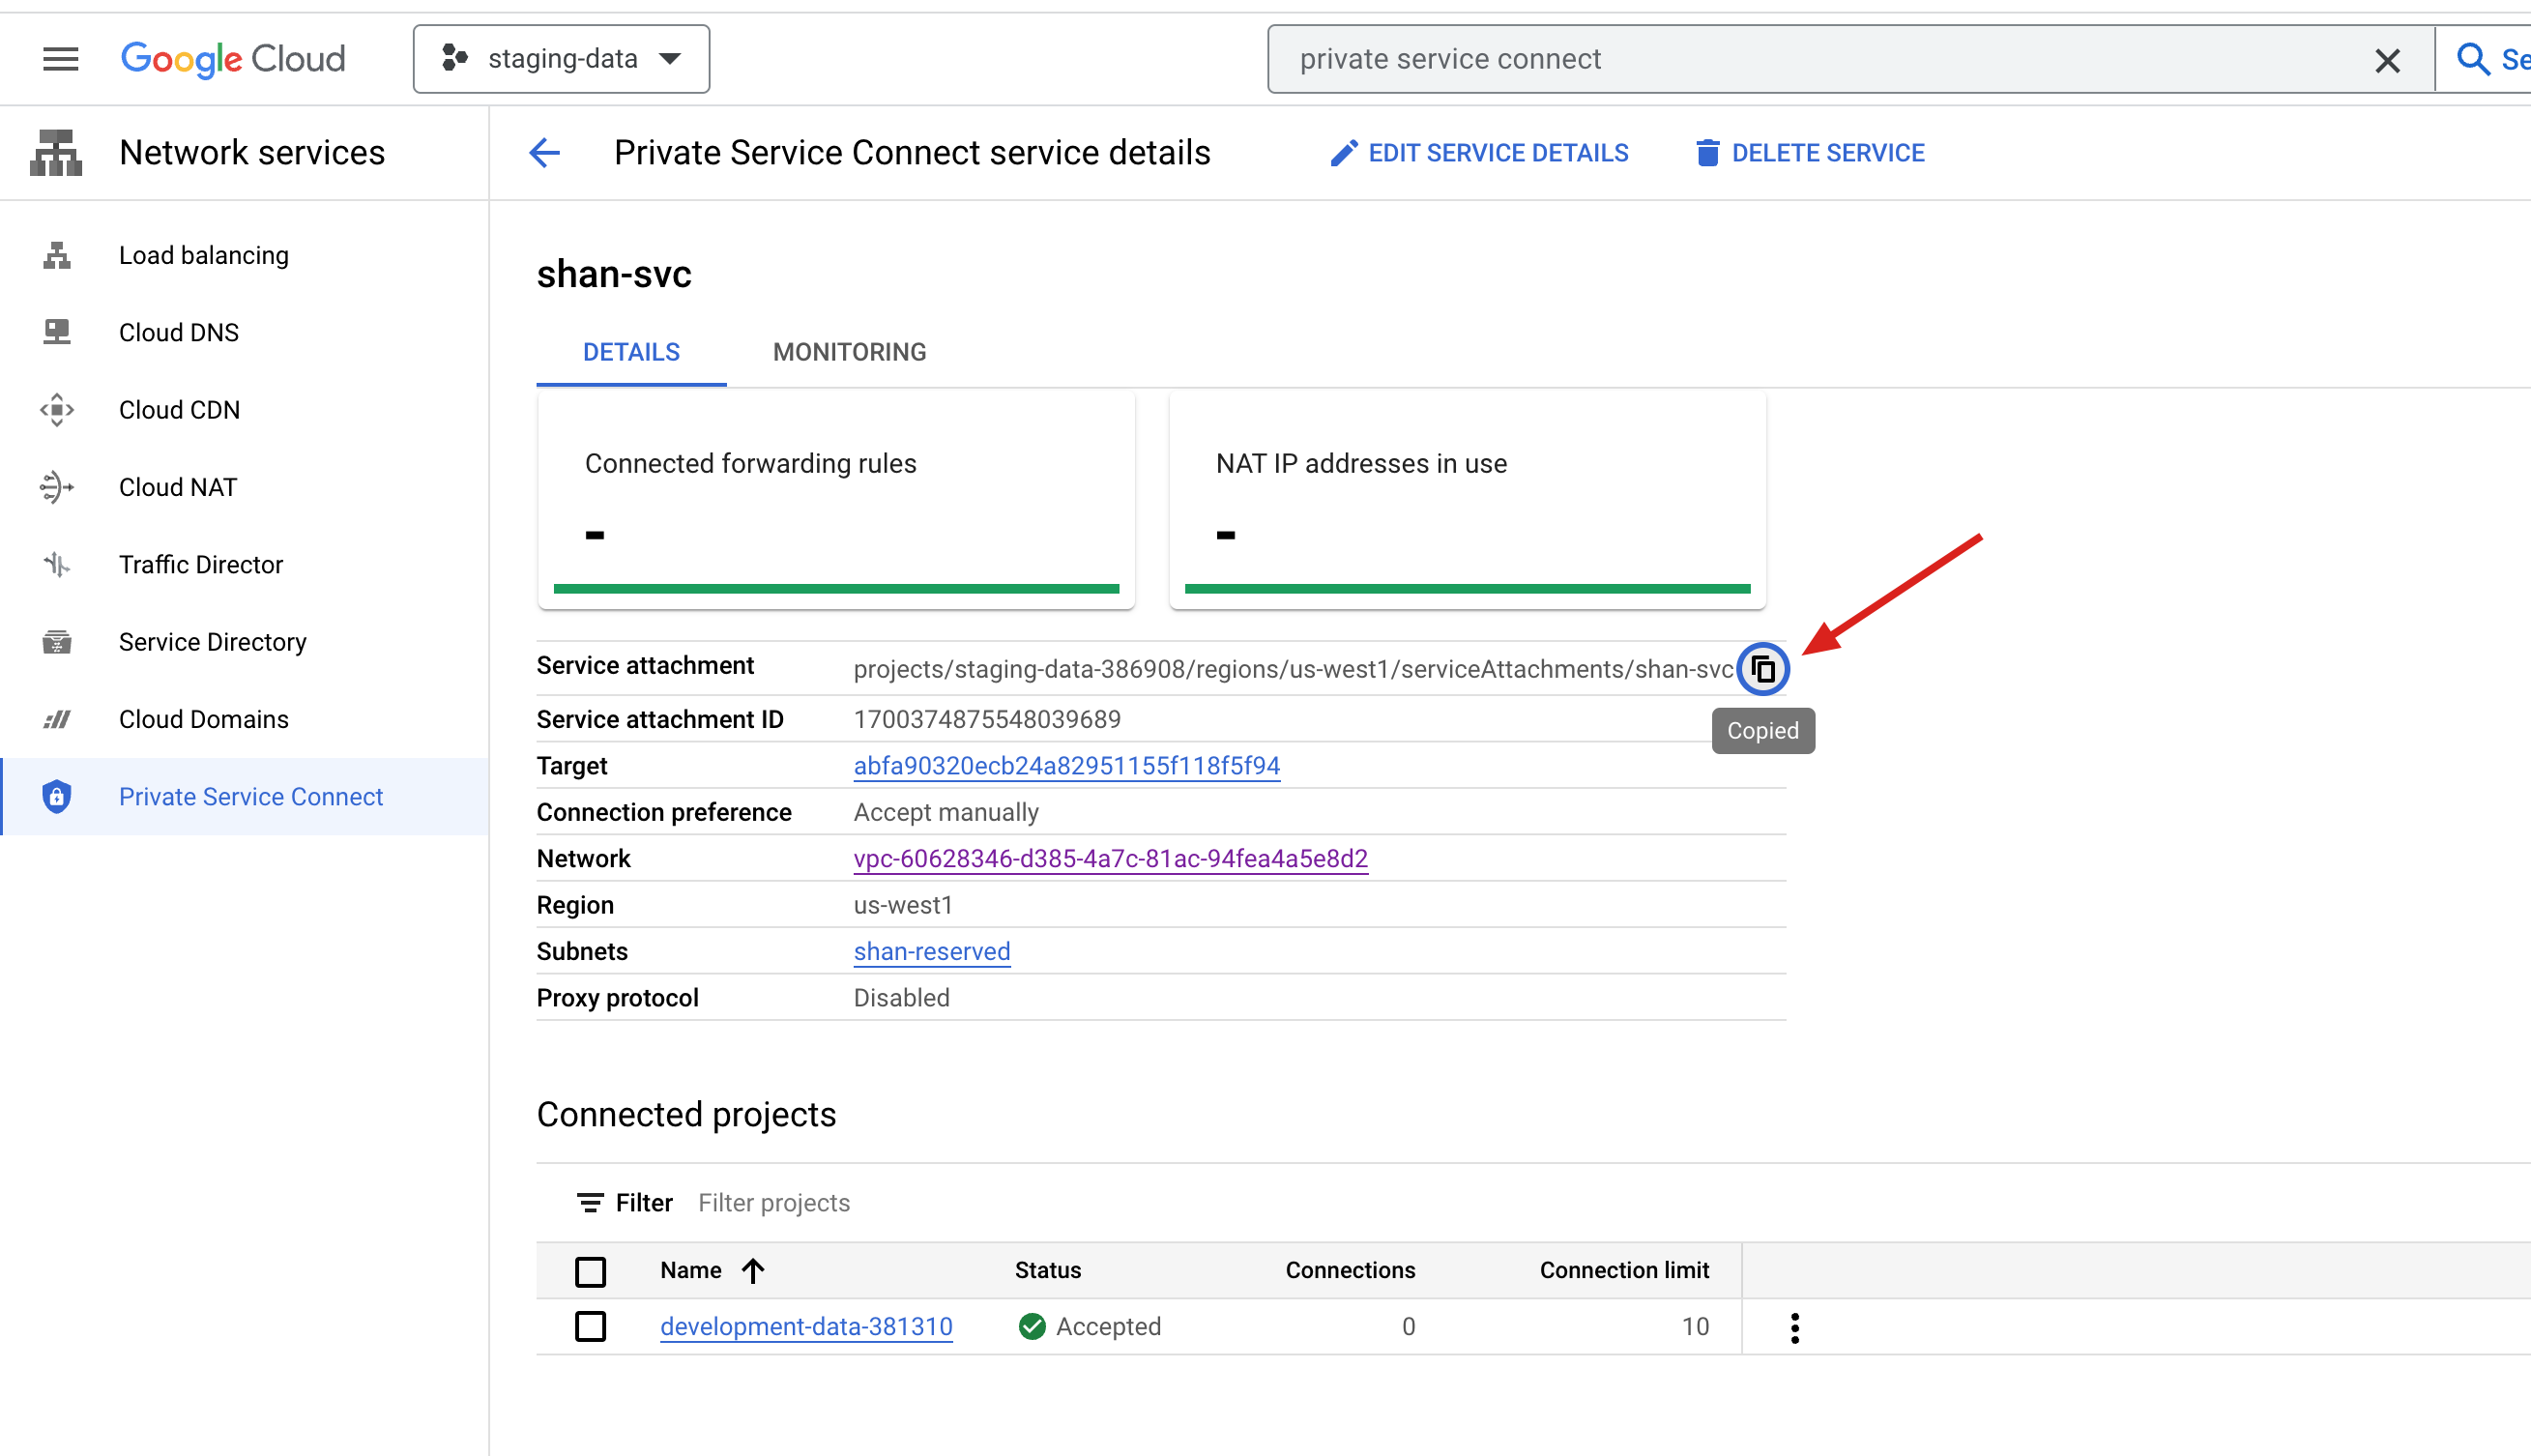Screen dimensions: 2531x1456
Task: Click the Connected projects heading
Action: coord(686,1115)
